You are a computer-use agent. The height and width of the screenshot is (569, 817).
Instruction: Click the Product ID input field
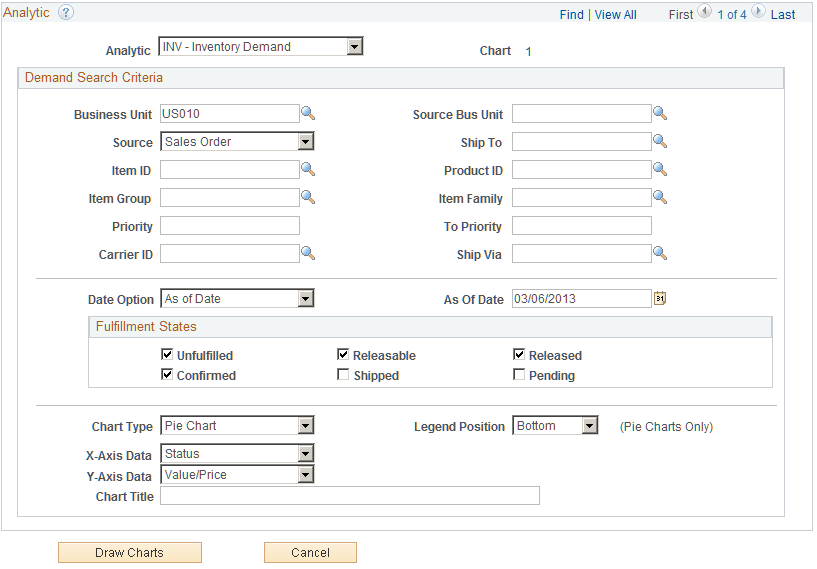click(581, 170)
